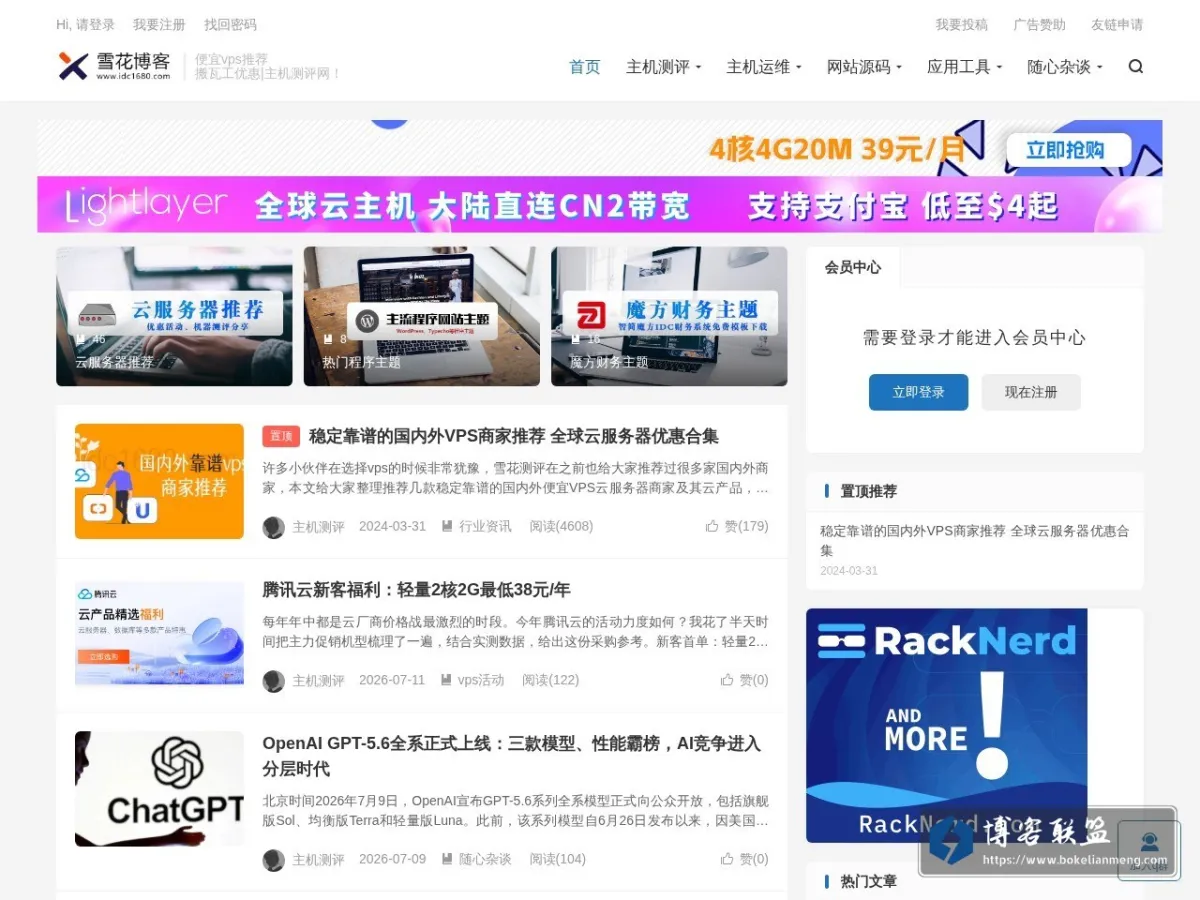Click 找回密码 link

point(230,25)
